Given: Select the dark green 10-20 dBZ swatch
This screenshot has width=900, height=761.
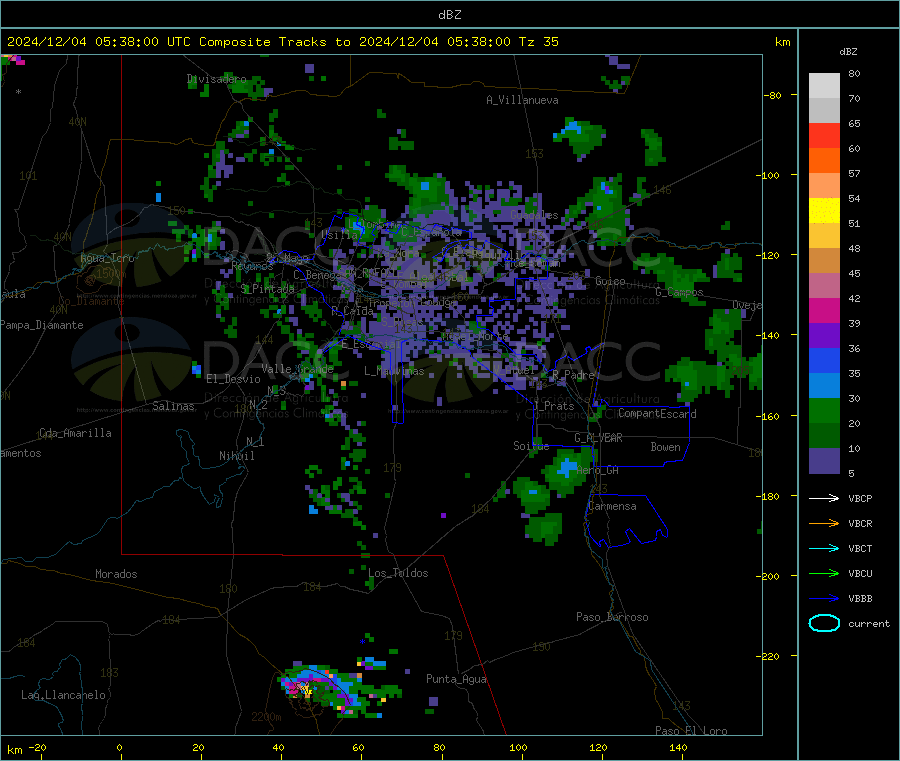Looking at the screenshot, I should pos(824,435).
